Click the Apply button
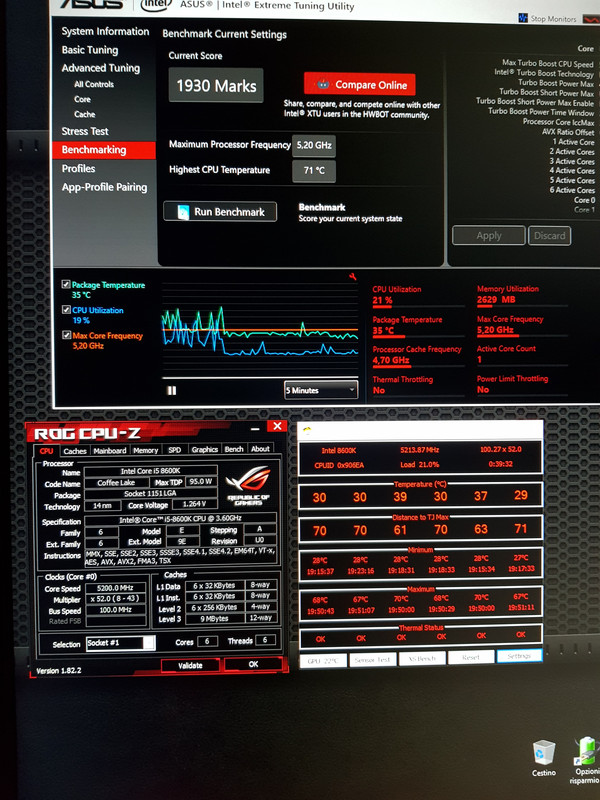 (x=489, y=236)
